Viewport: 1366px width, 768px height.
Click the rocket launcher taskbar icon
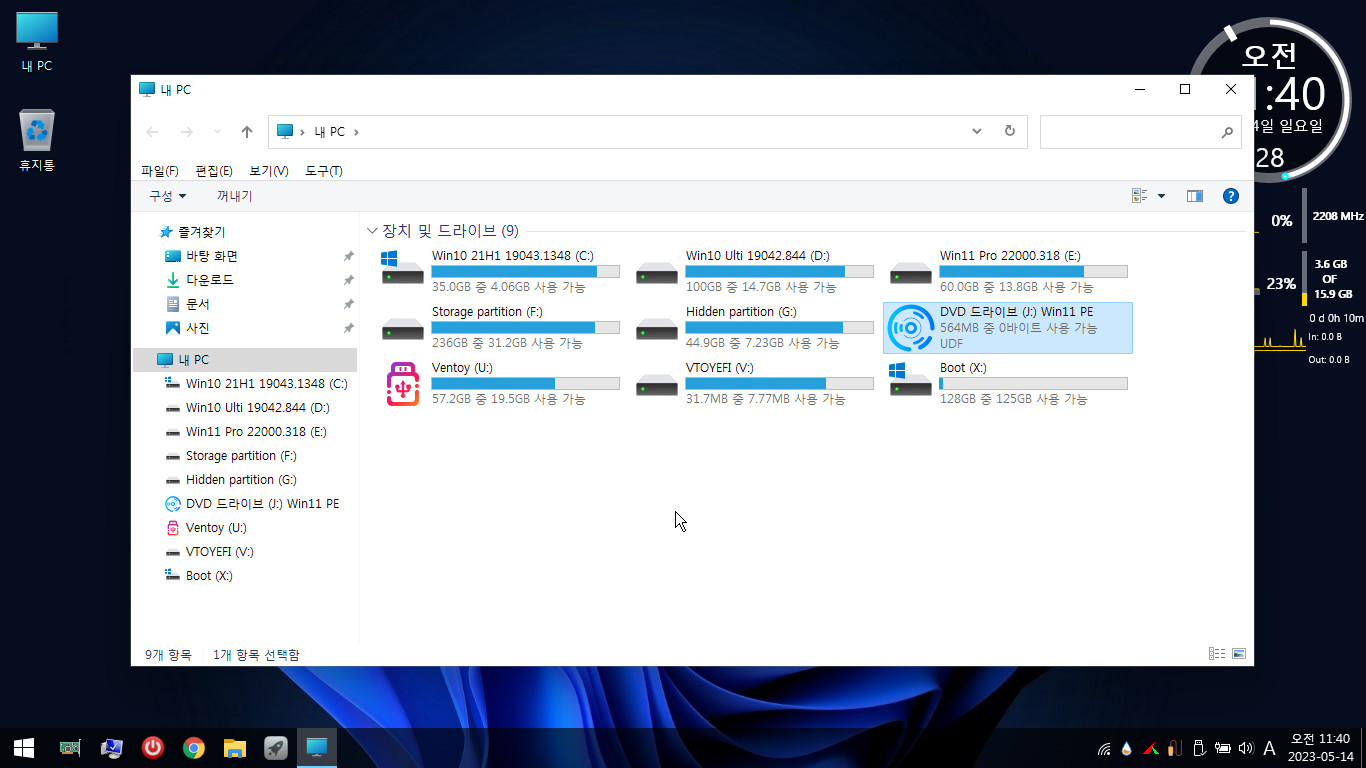(x=276, y=747)
